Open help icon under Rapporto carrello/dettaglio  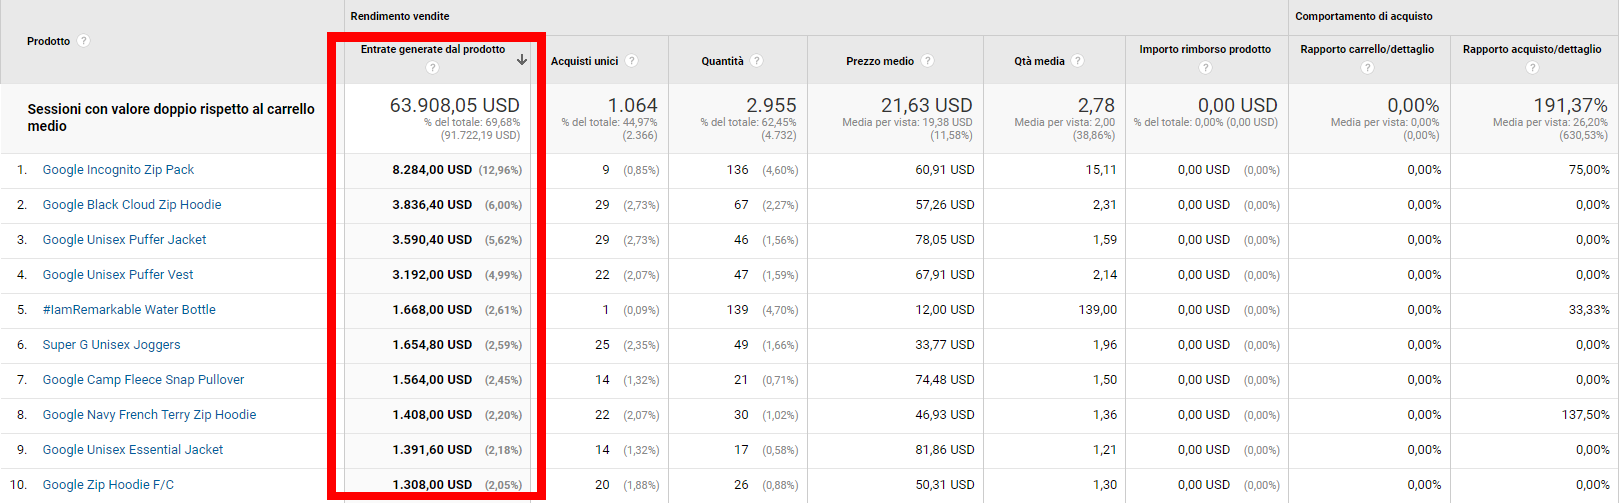pyautogui.click(x=1367, y=68)
